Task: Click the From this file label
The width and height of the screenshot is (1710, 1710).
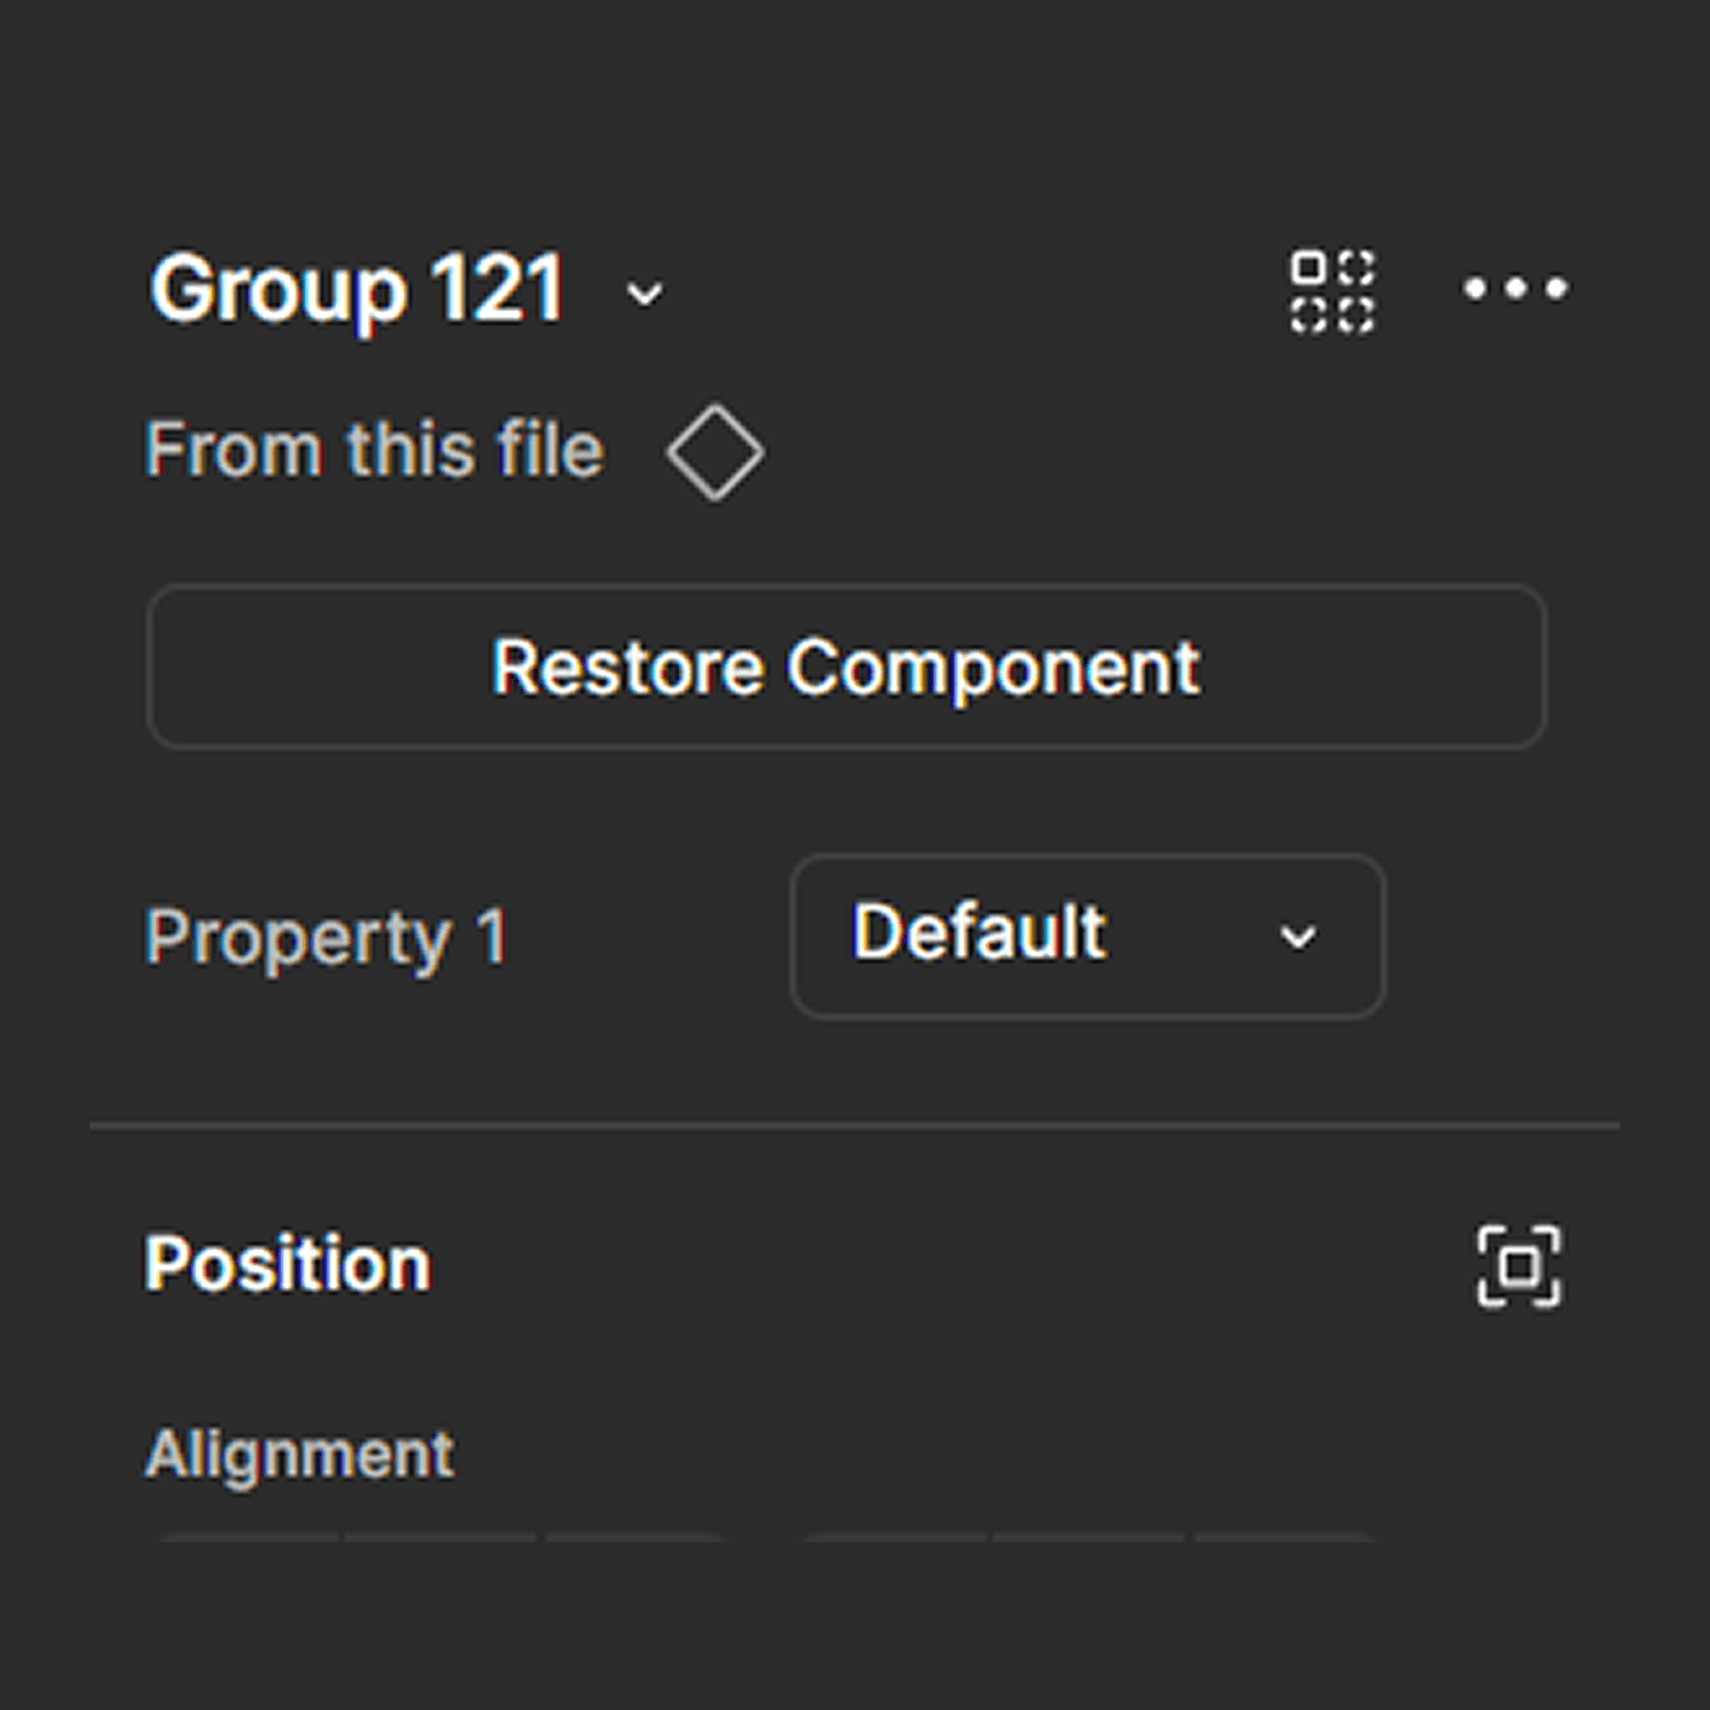Action: point(375,450)
